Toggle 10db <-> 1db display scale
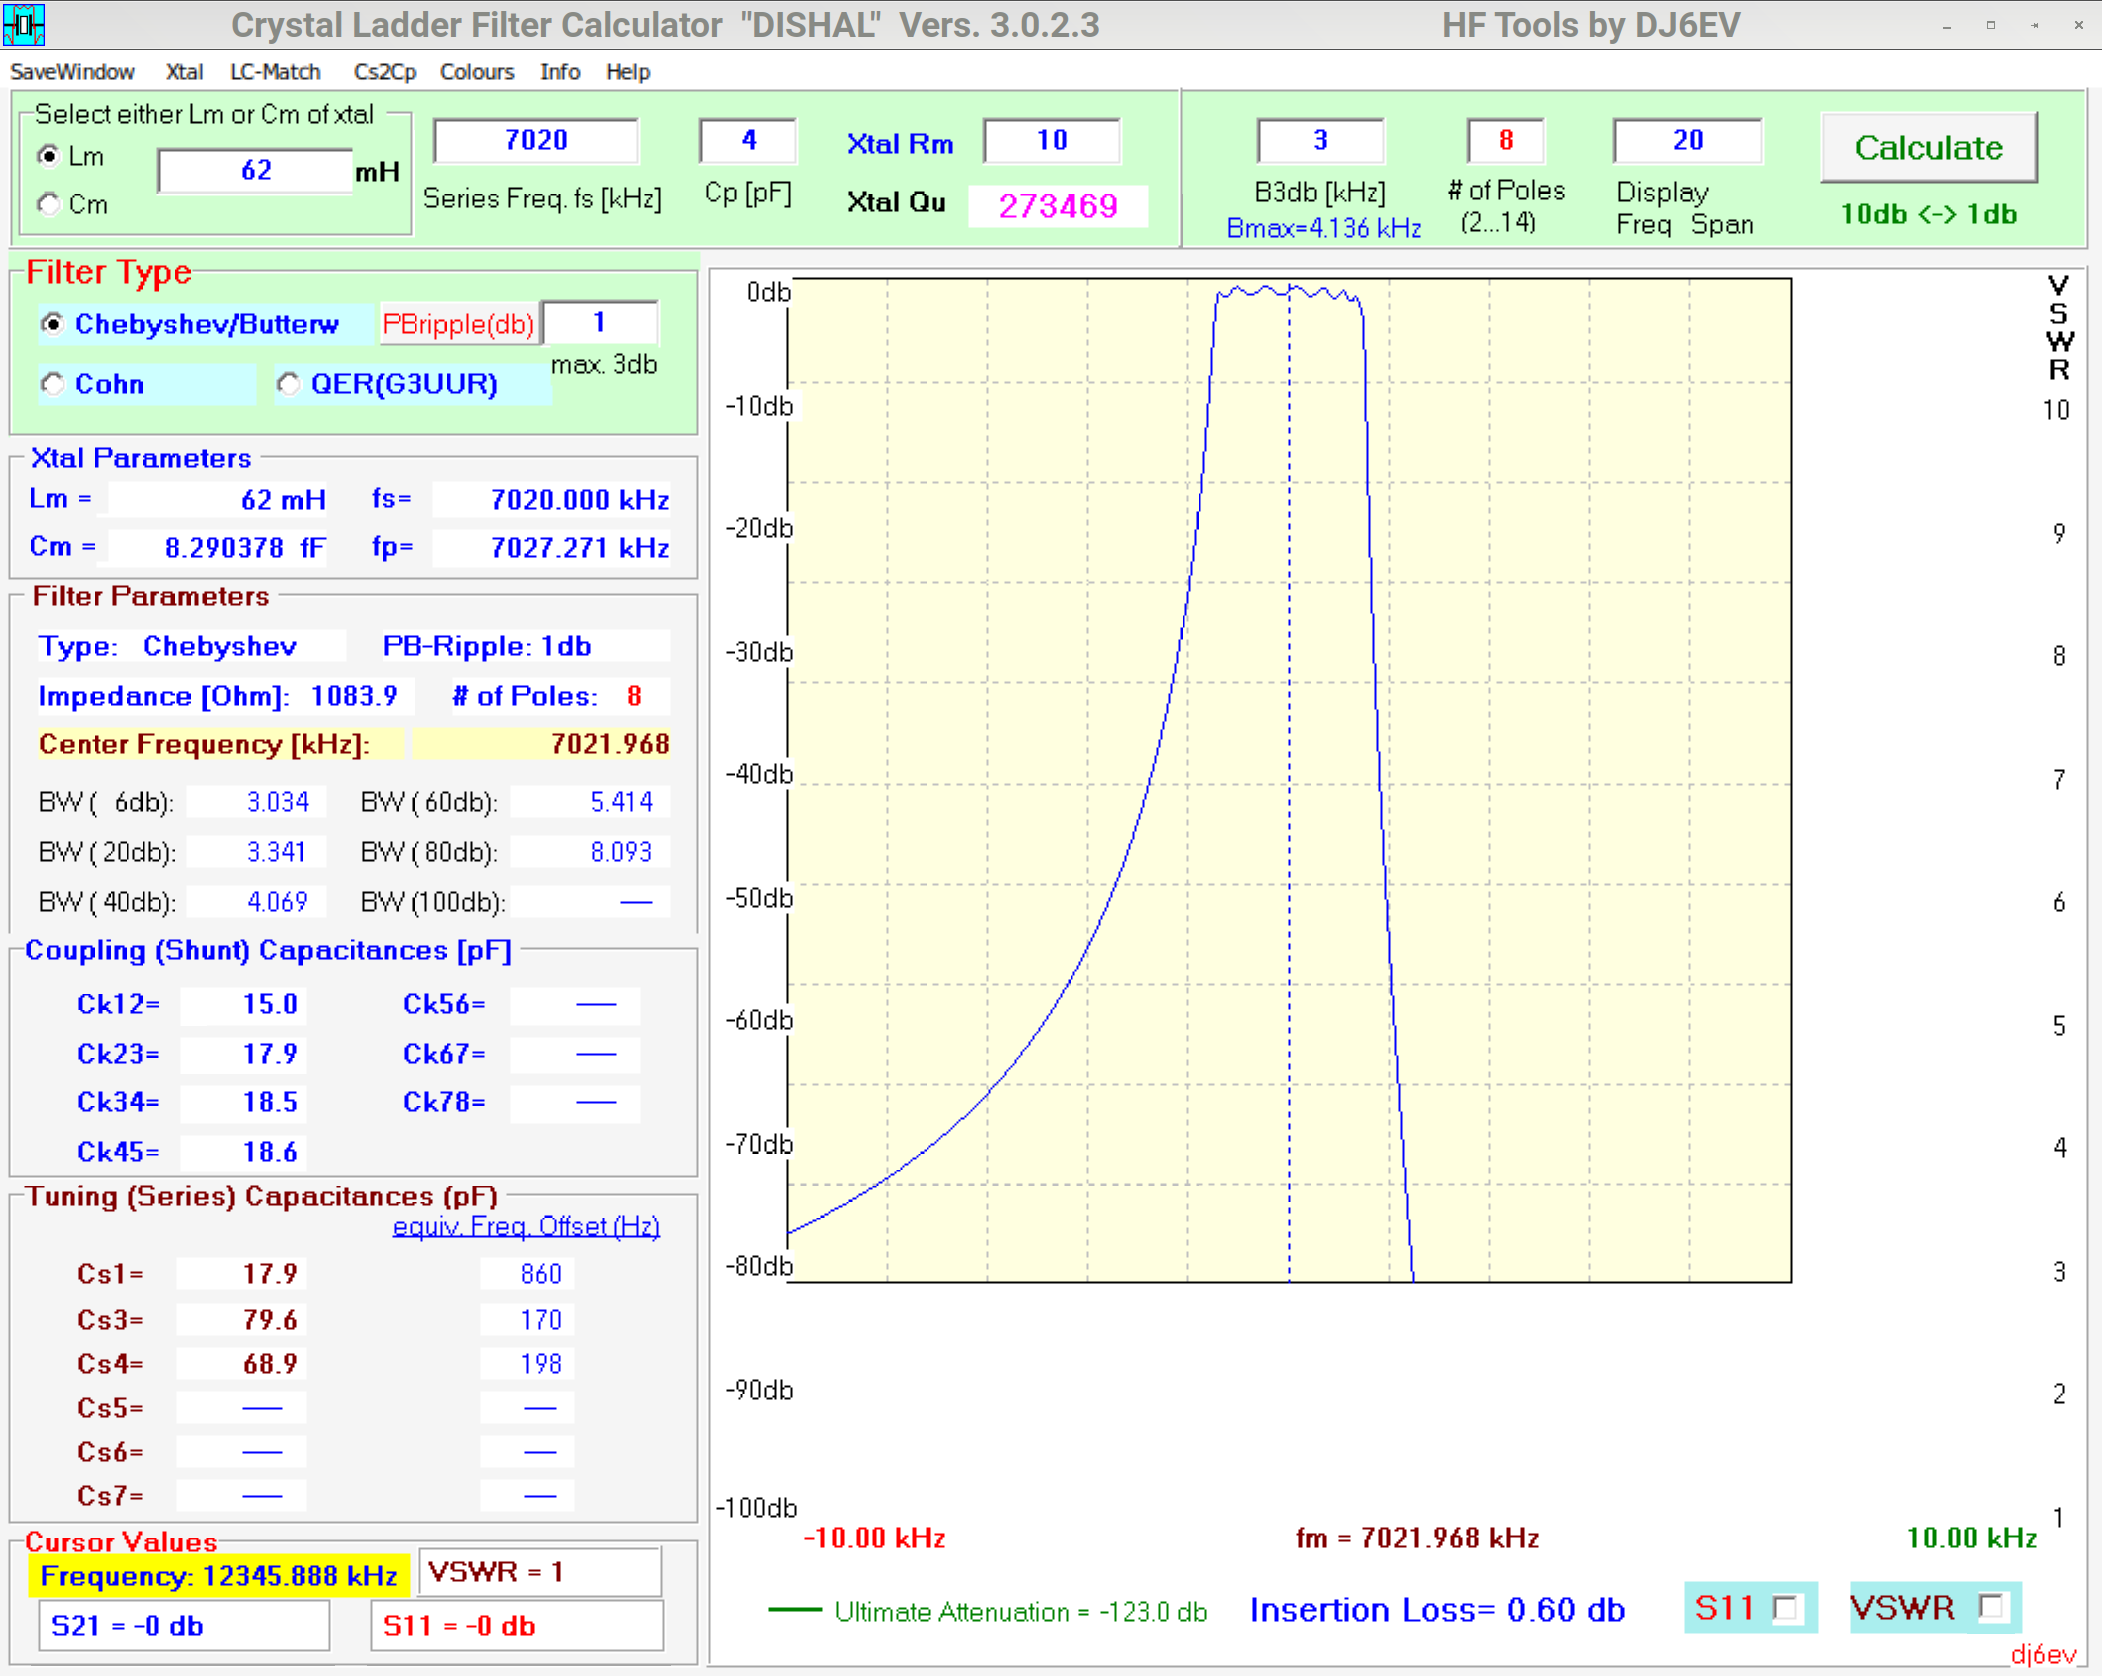2102x1676 pixels. tap(1928, 214)
